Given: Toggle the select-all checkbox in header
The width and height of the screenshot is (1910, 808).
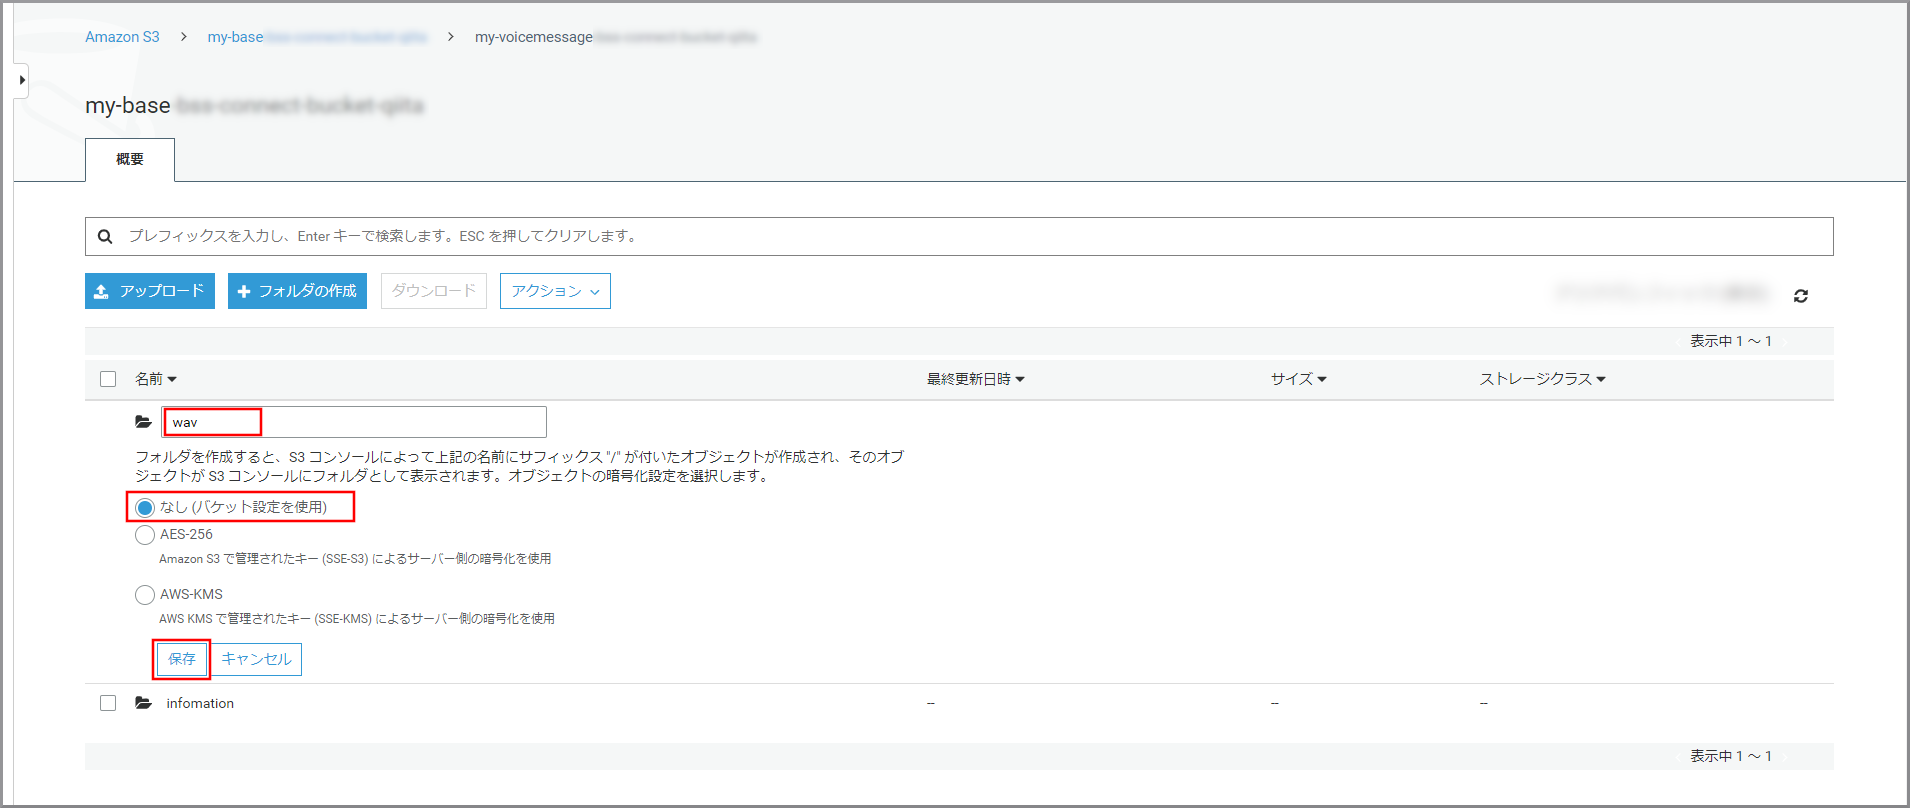Looking at the screenshot, I should click(108, 379).
